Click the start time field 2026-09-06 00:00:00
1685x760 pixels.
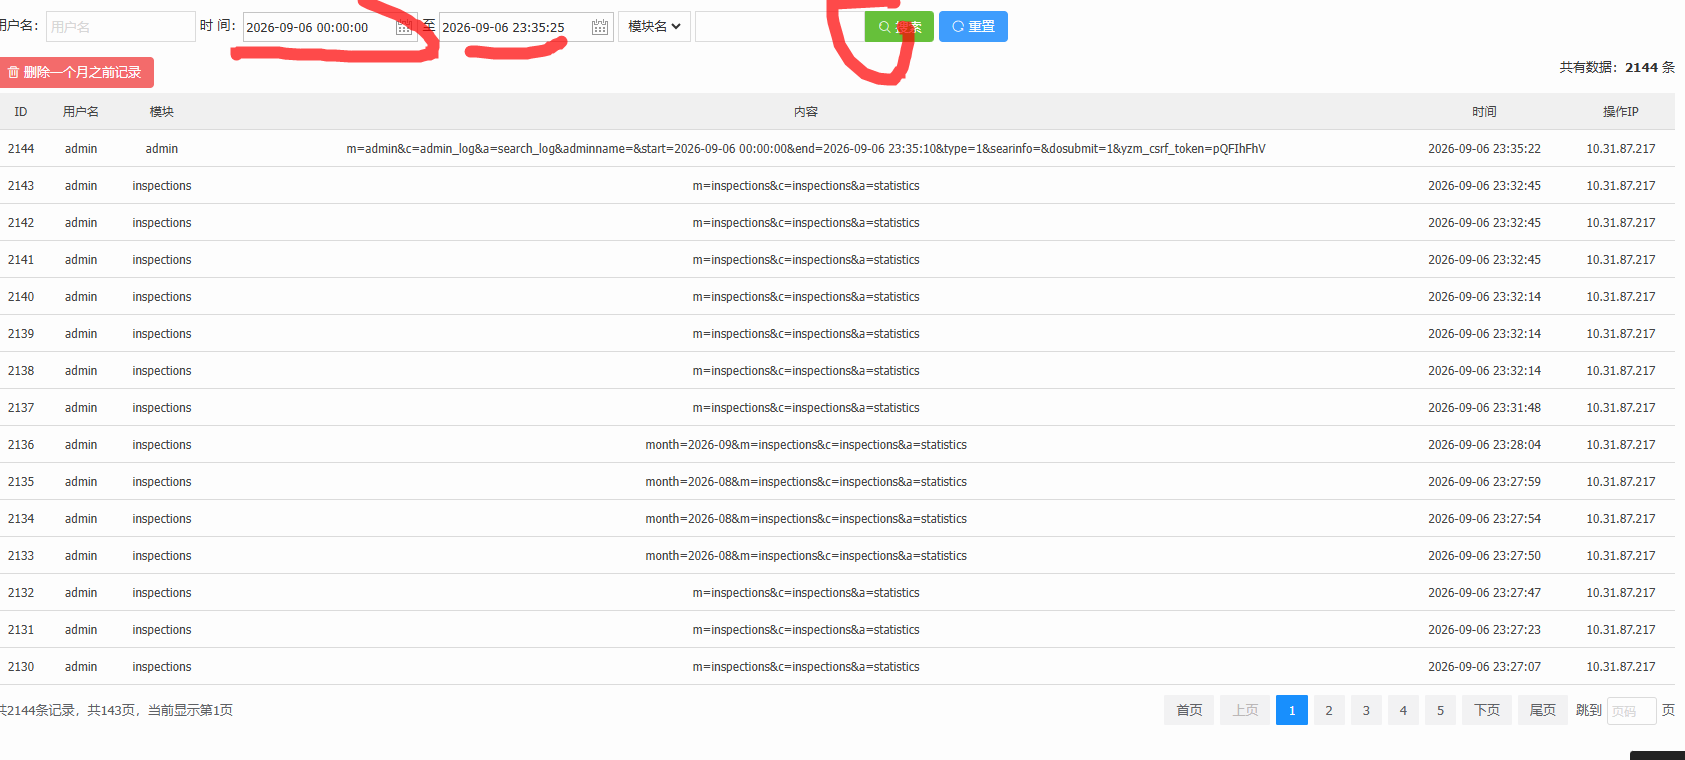[330, 27]
